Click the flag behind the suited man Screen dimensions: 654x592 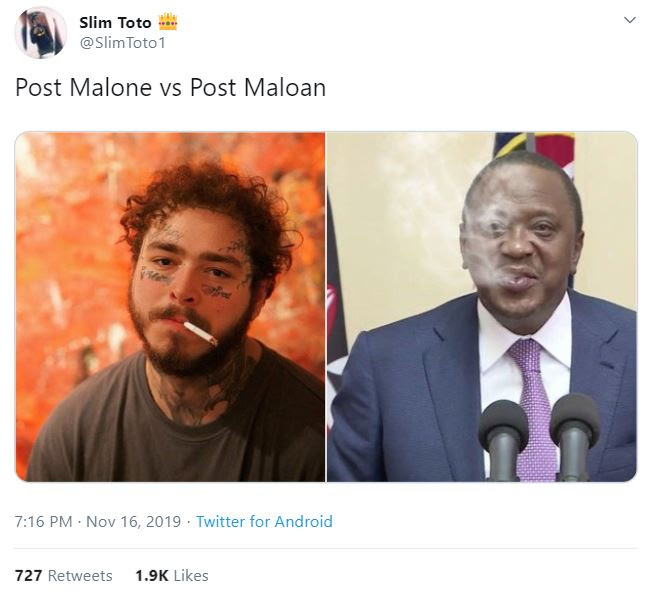point(535,148)
